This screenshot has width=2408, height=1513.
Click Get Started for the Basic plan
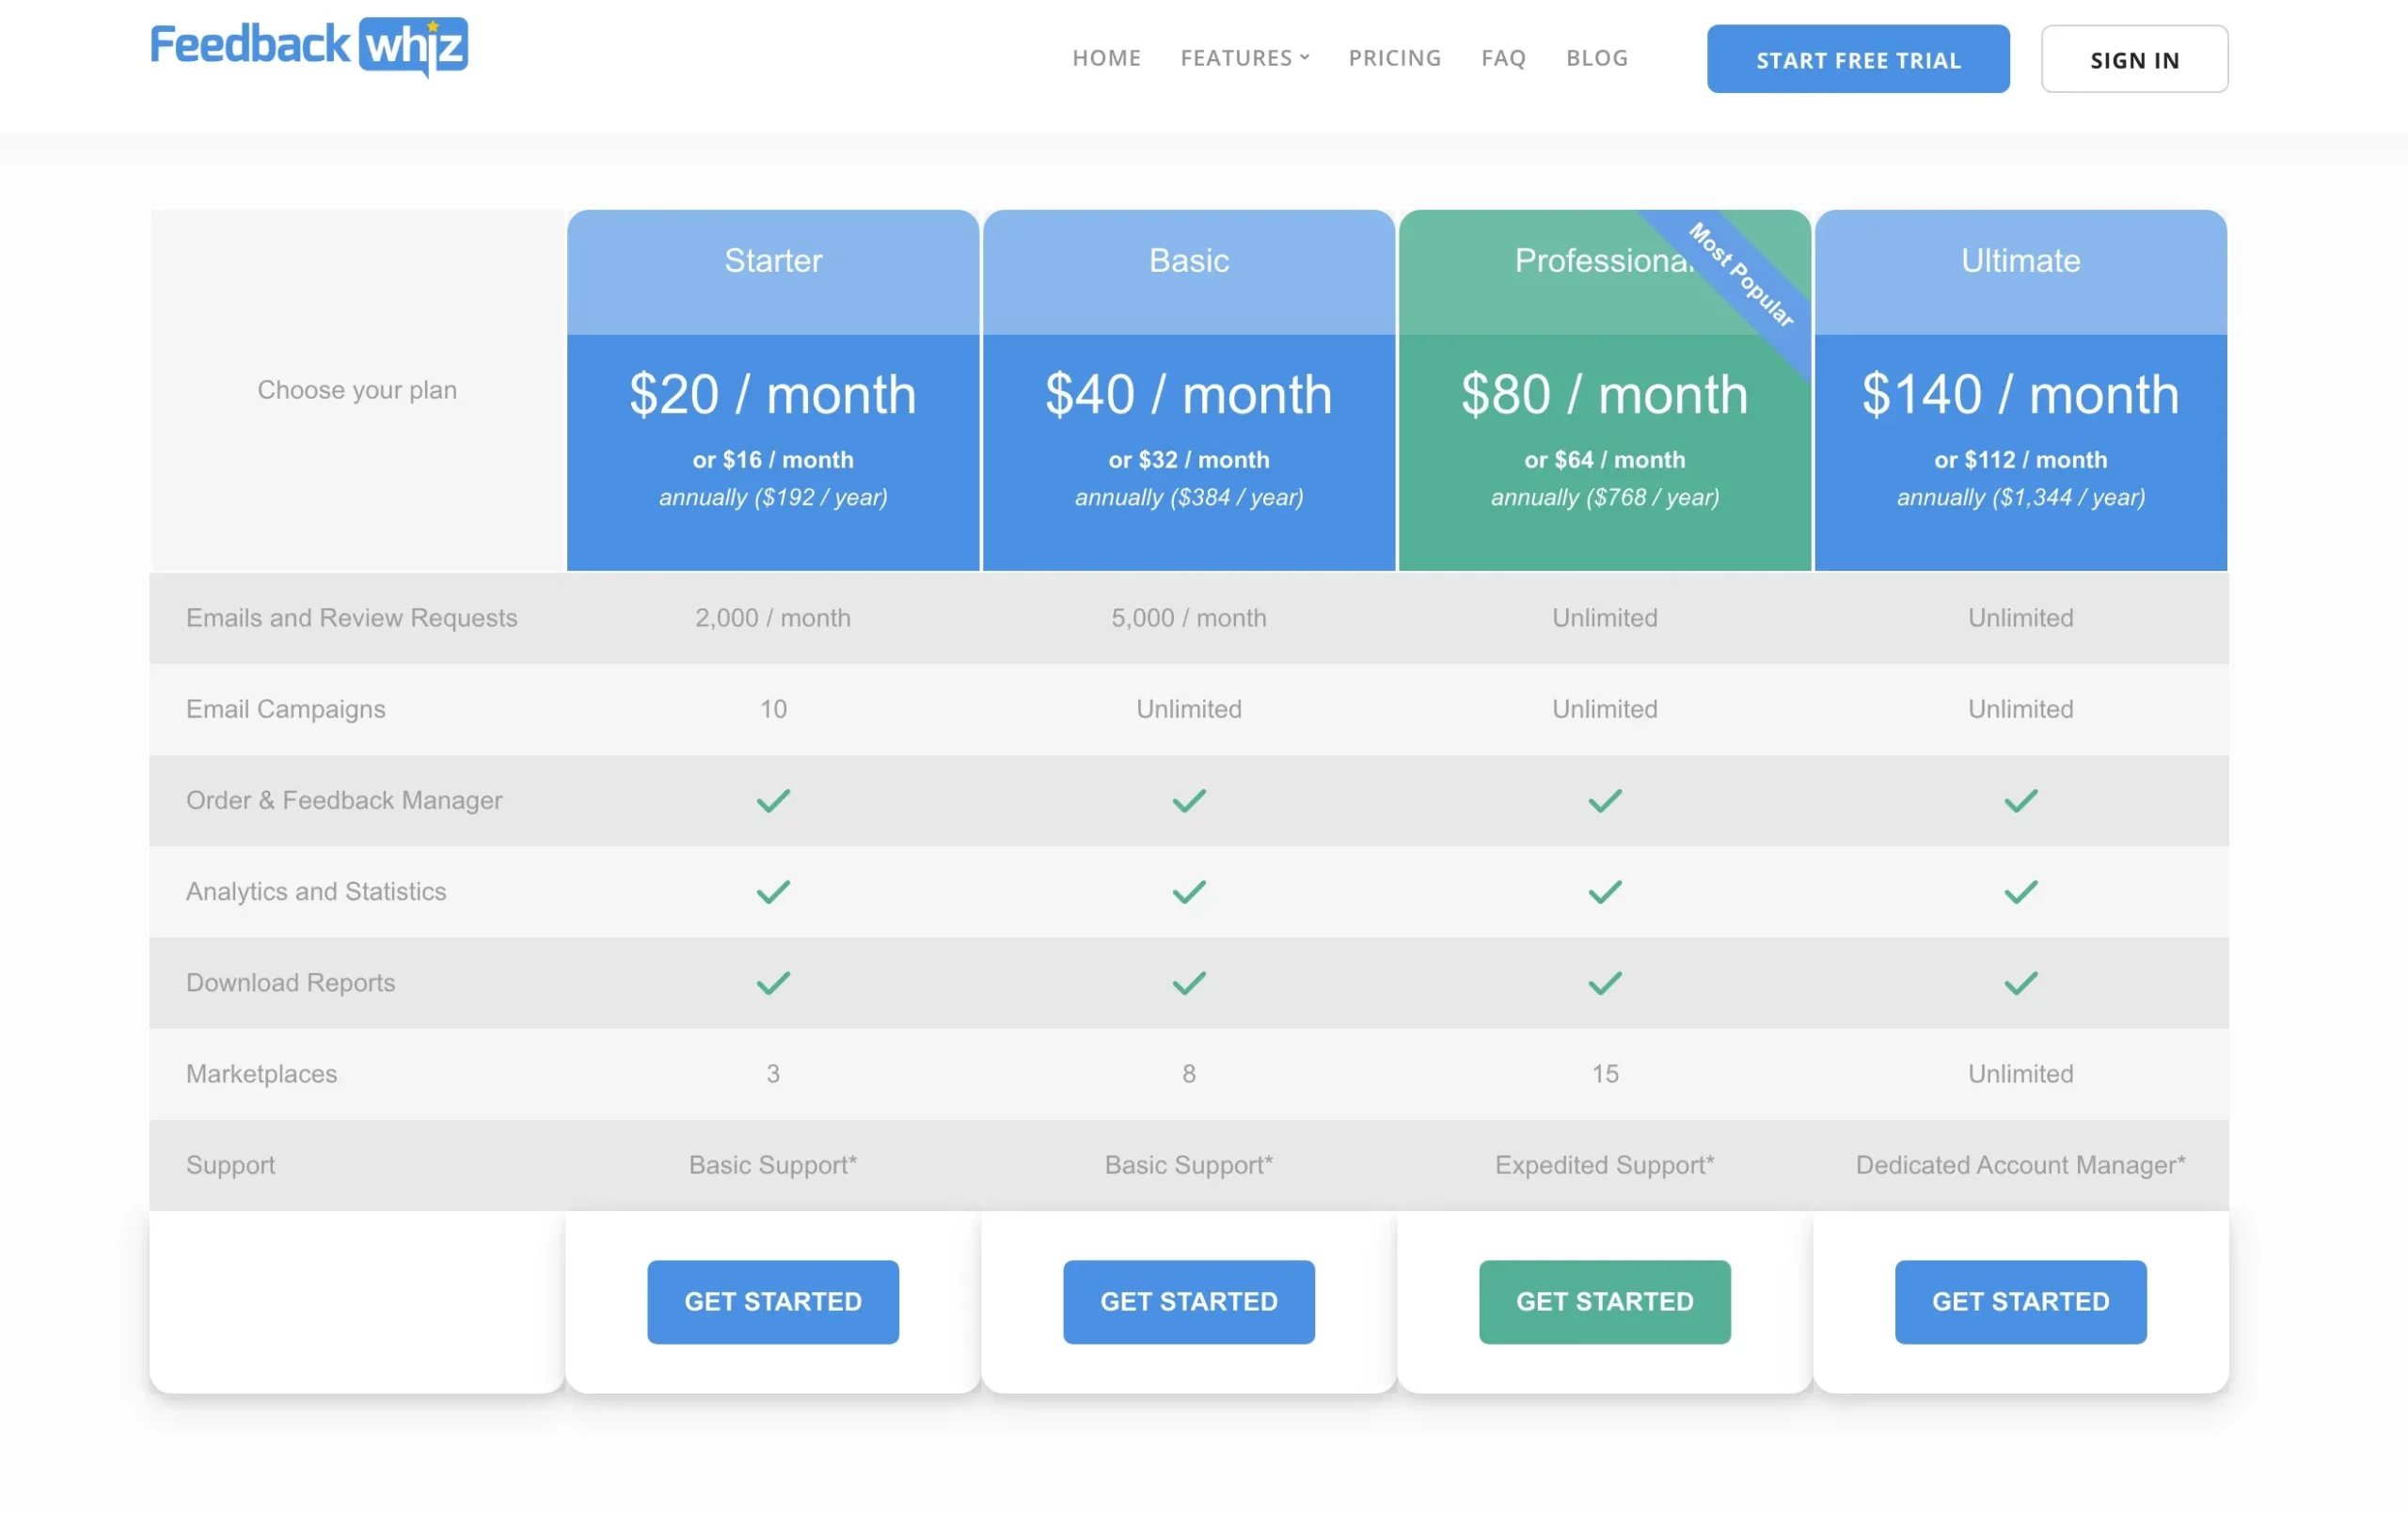click(x=1187, y=1300)
